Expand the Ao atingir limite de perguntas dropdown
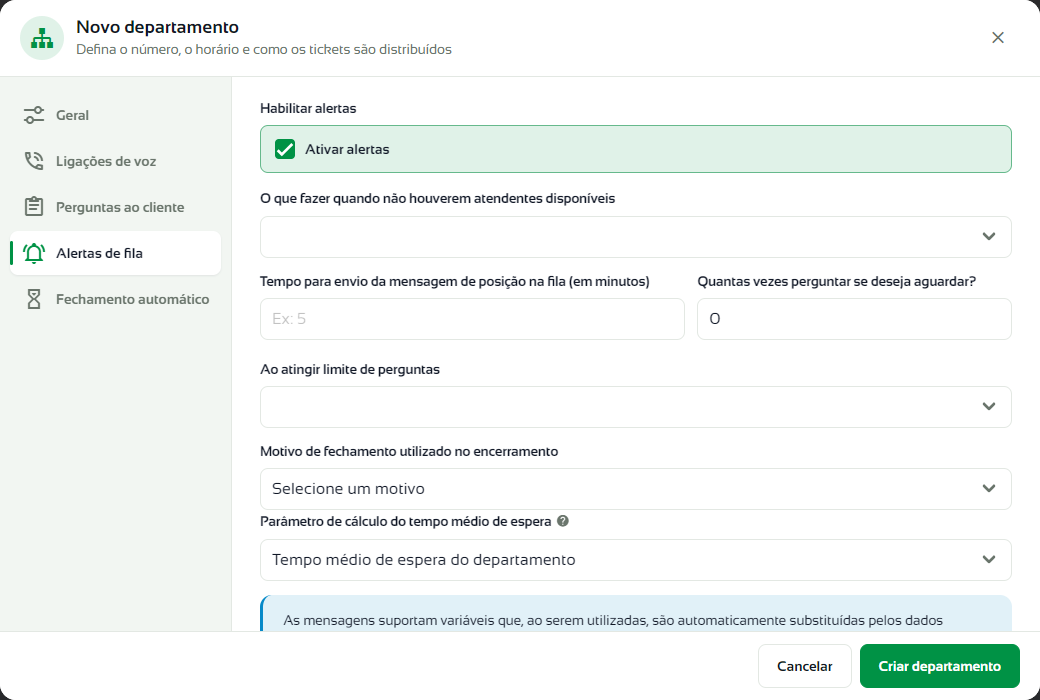 (x=635, y=407)
